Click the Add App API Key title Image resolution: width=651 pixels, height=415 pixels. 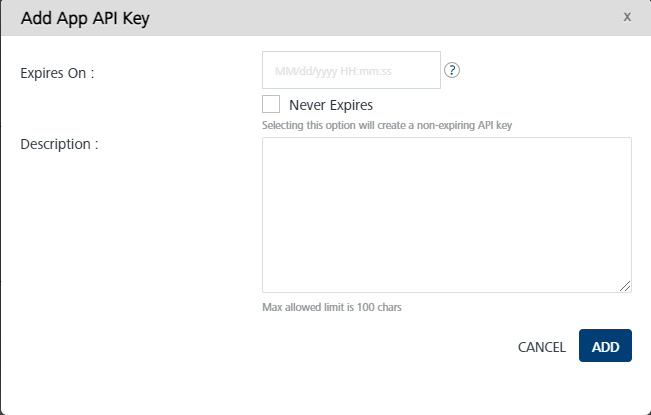[85, 18]
